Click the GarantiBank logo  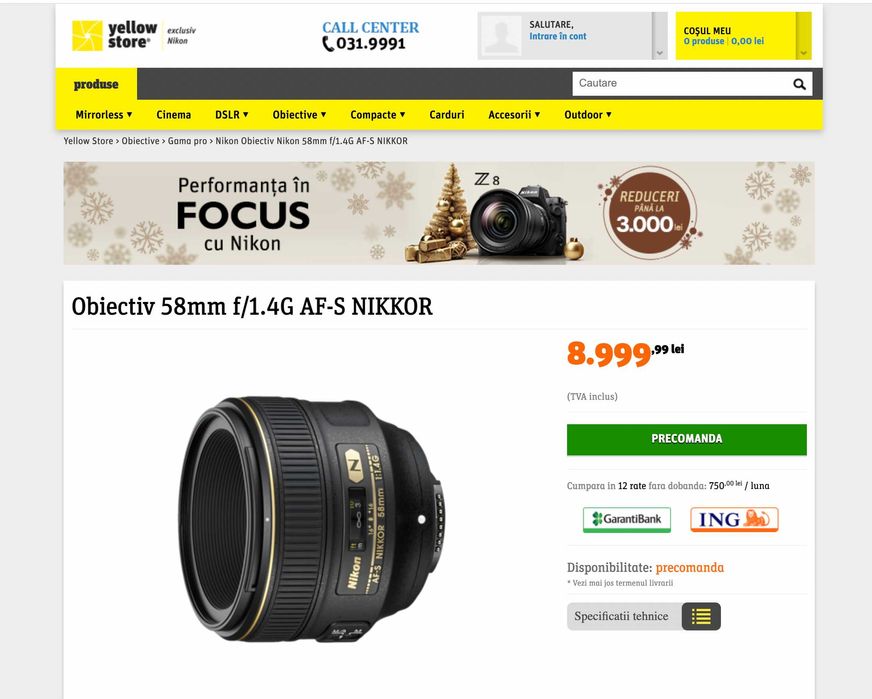point(627,519)
